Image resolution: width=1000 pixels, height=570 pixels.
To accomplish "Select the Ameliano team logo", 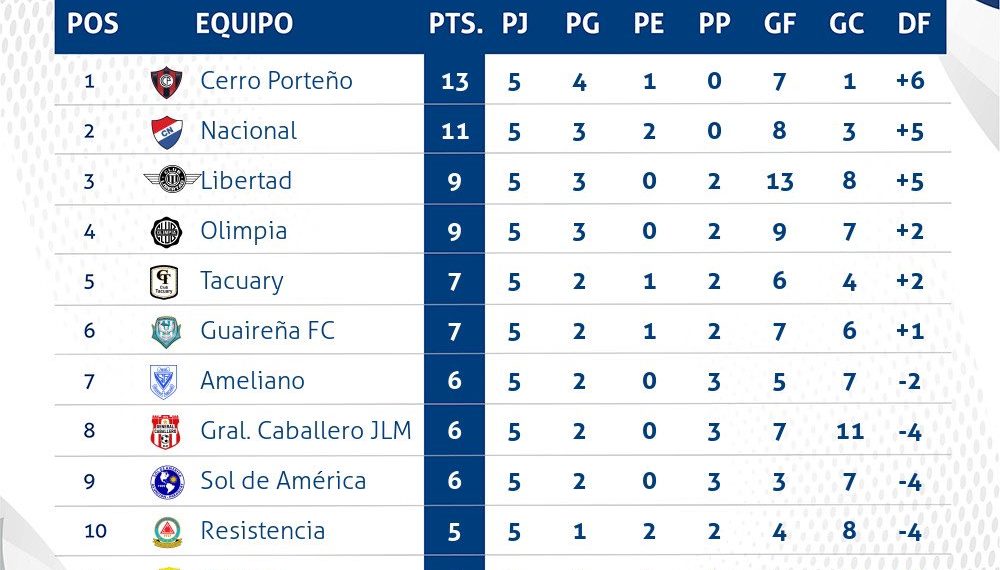I will tap(164, 381).
